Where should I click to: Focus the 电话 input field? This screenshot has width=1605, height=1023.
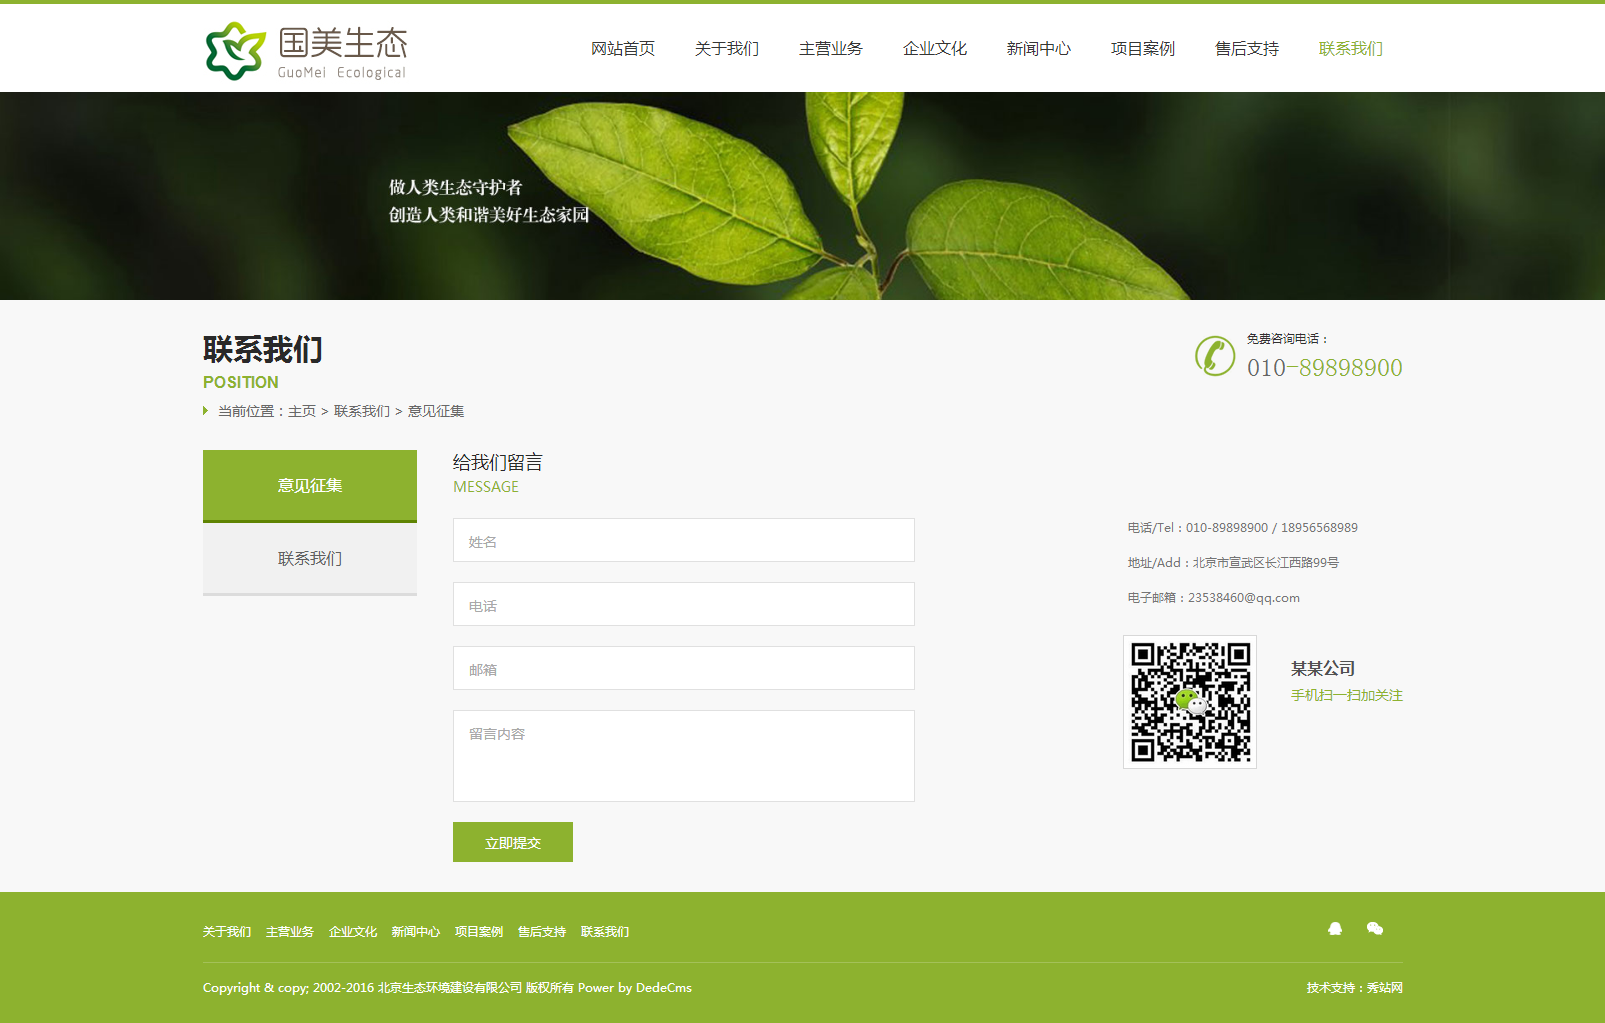click(683, 605)
